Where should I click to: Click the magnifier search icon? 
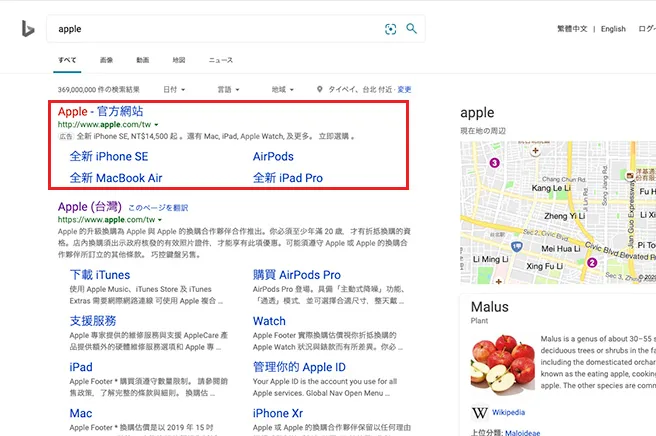click(412, 28)
